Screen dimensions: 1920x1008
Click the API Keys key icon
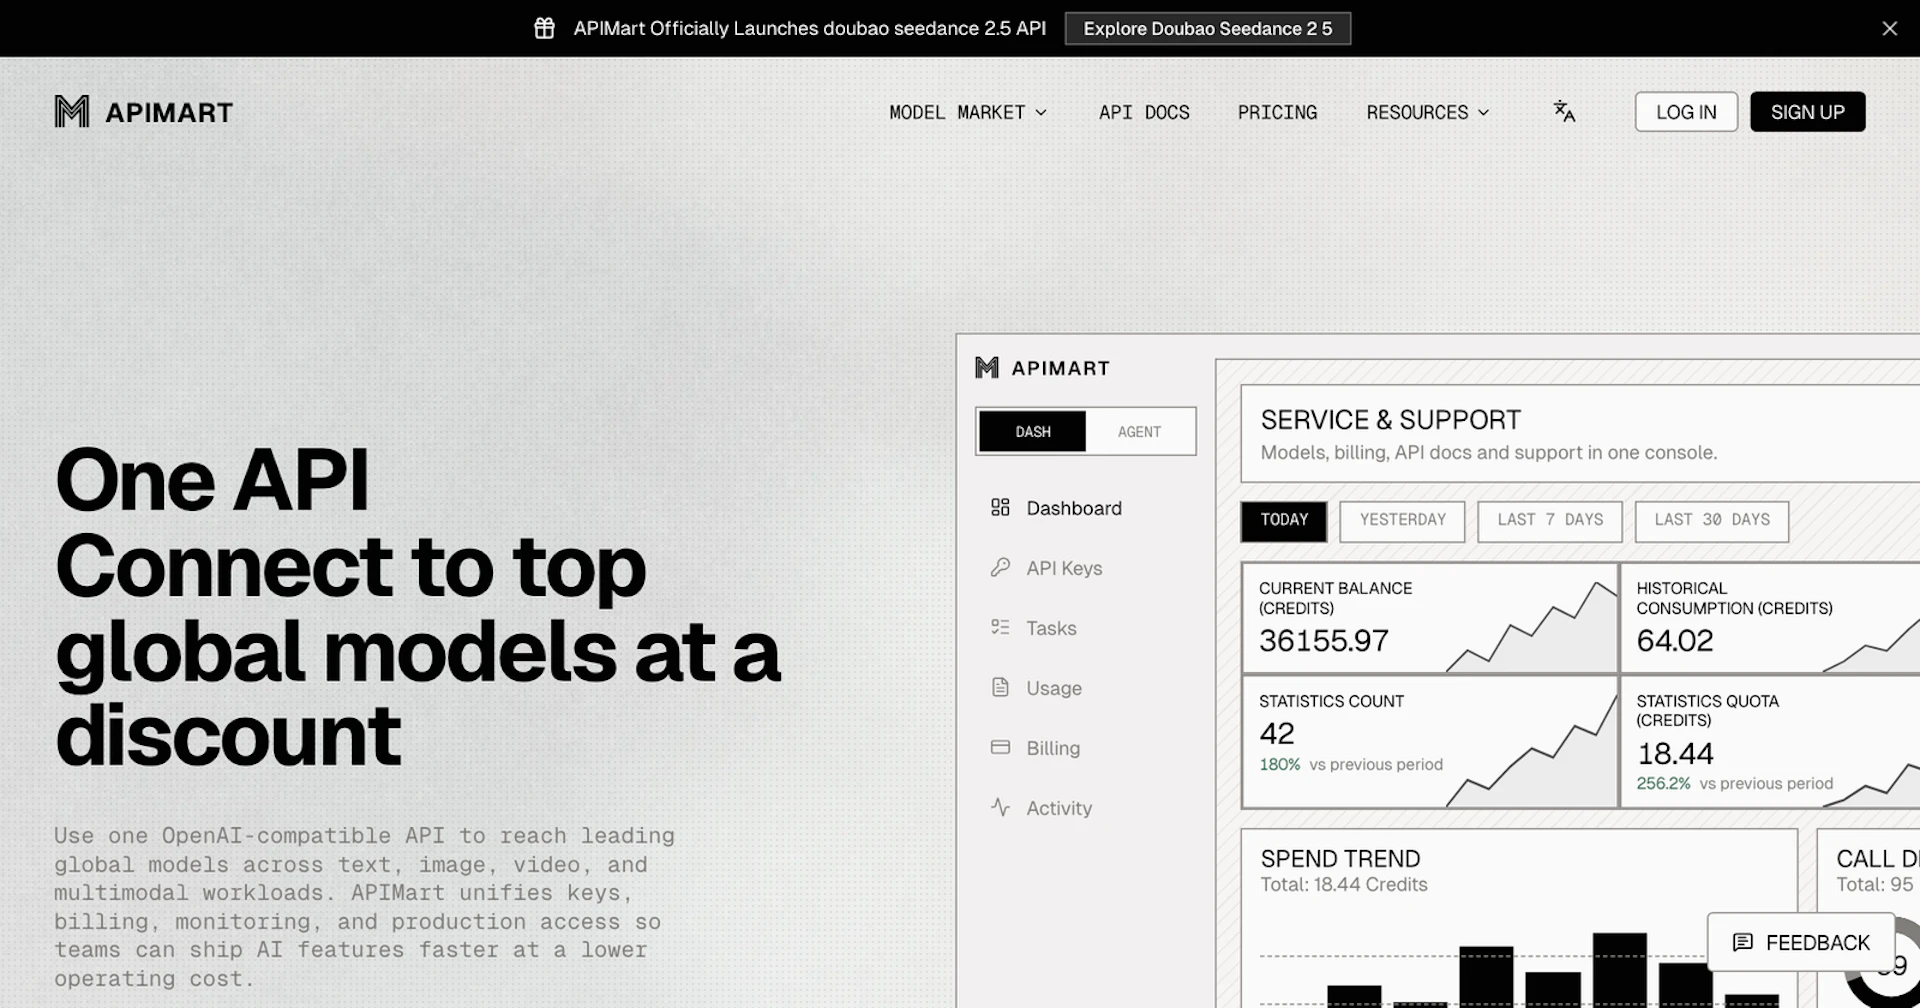click(1000, 568)
